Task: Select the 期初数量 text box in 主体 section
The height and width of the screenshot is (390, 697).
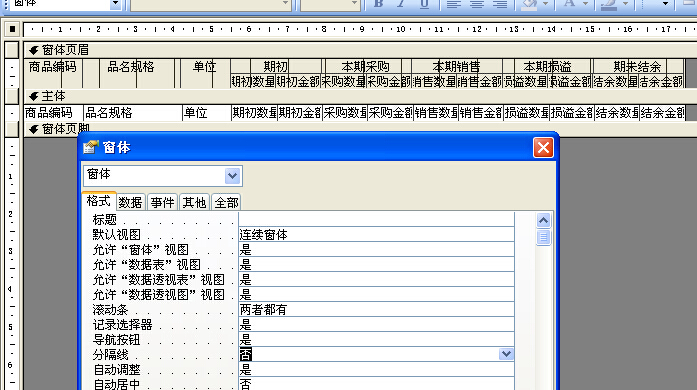Action: (255, 113)
